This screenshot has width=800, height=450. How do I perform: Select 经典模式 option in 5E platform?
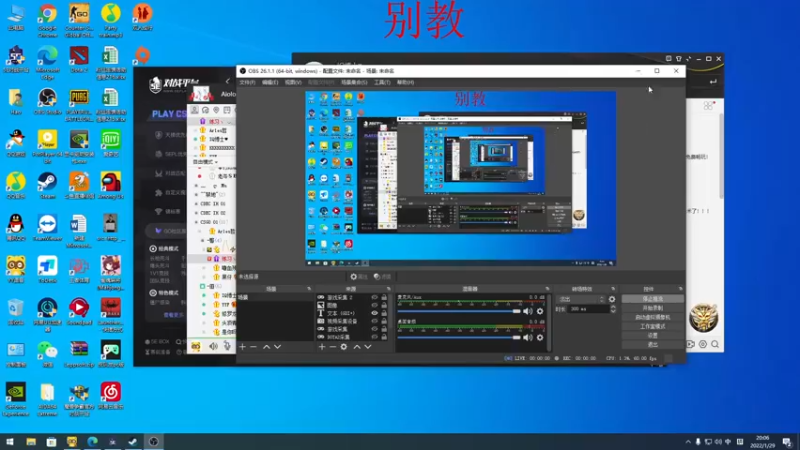click(164, 248)
